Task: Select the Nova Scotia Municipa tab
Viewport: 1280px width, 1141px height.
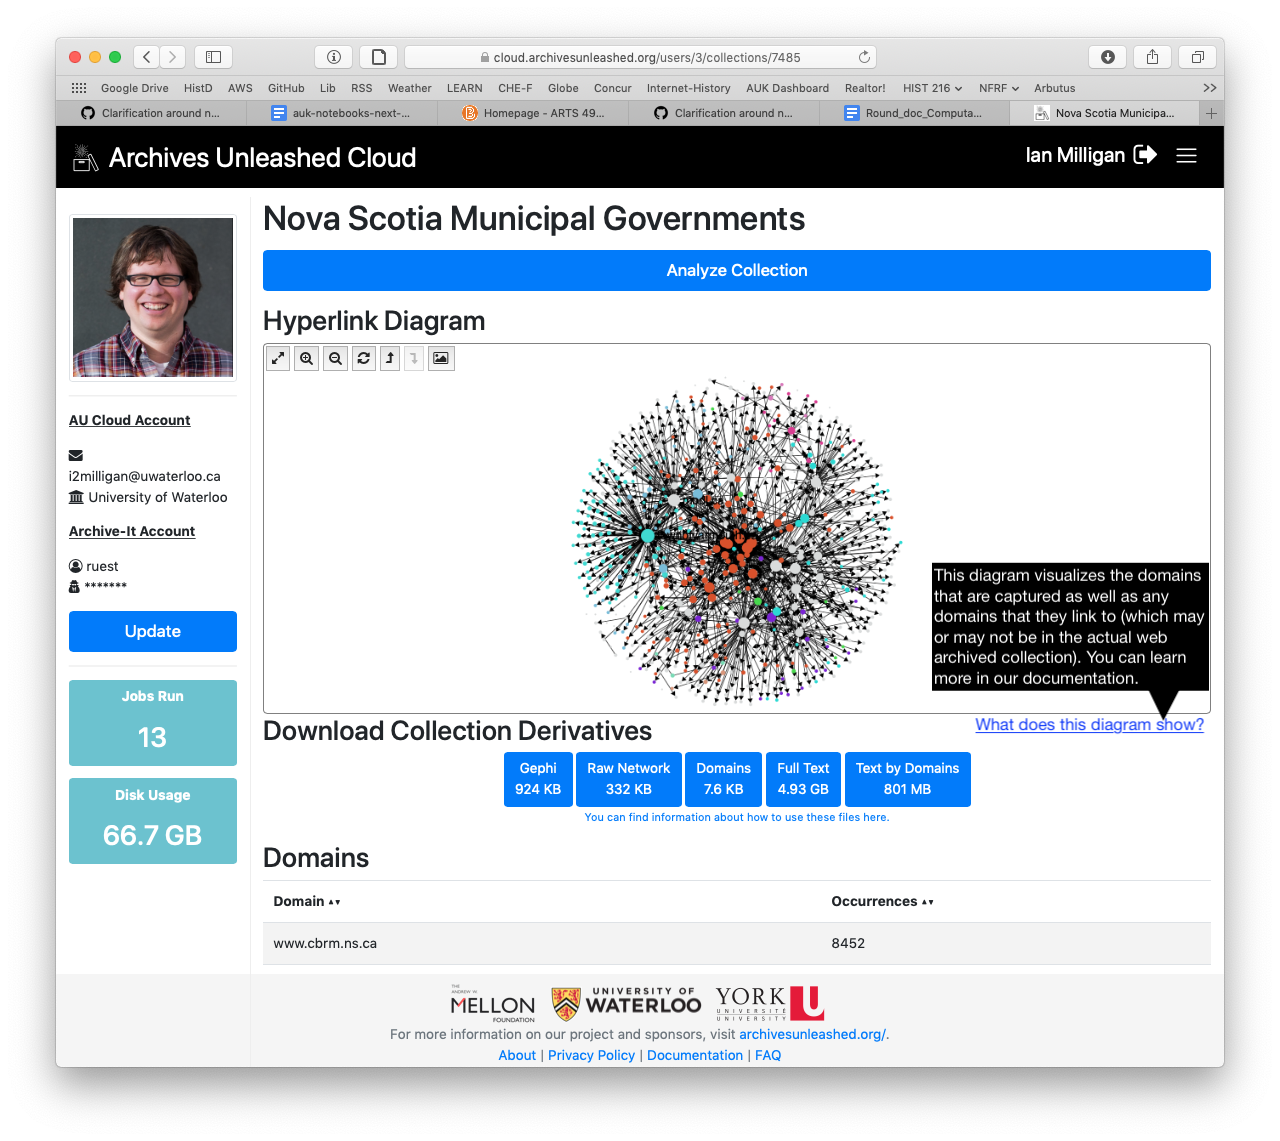Action: [x=1105, y=113]
